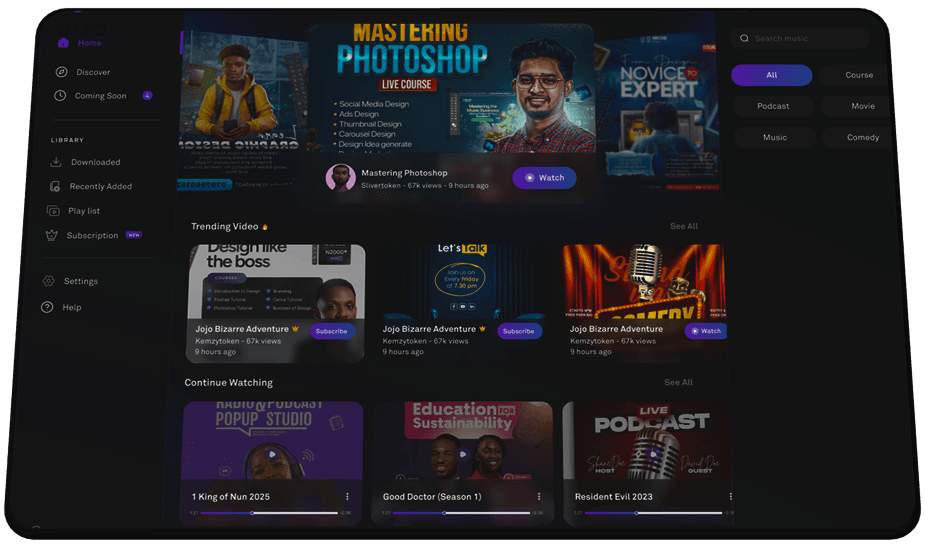Open options menu for 1 King of Nun 2025

(x=347, y=496)
